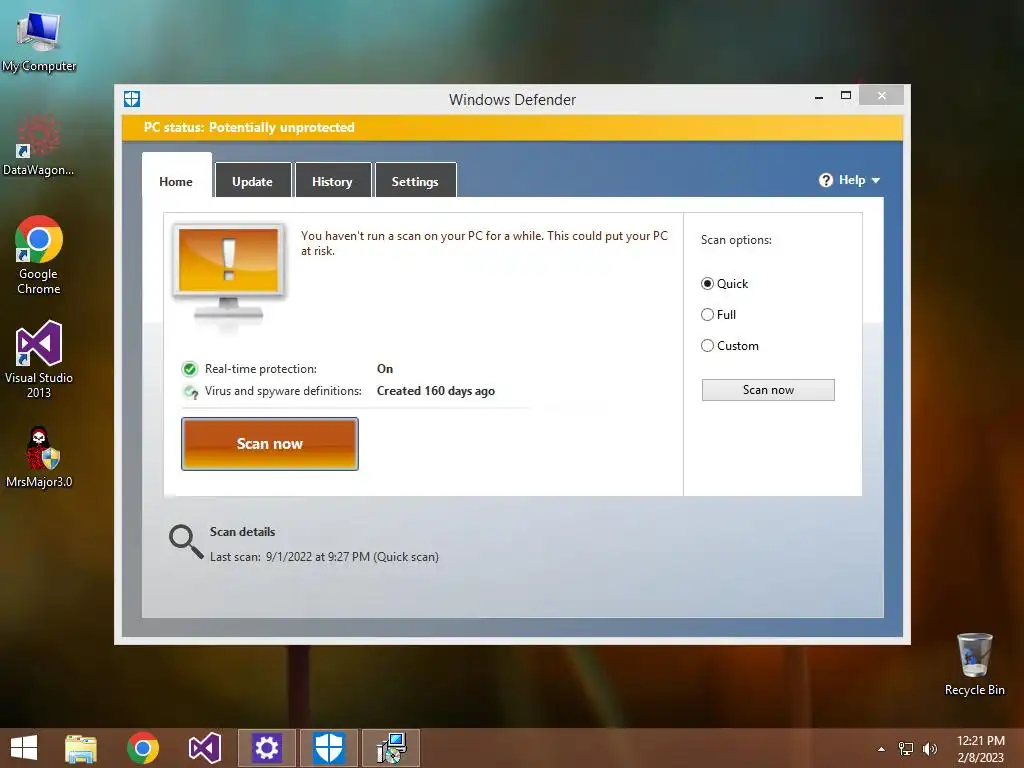Open the Settings tab
Image resolution: width=1024 pixels, height=768 pixels.
tap(415, 181)
